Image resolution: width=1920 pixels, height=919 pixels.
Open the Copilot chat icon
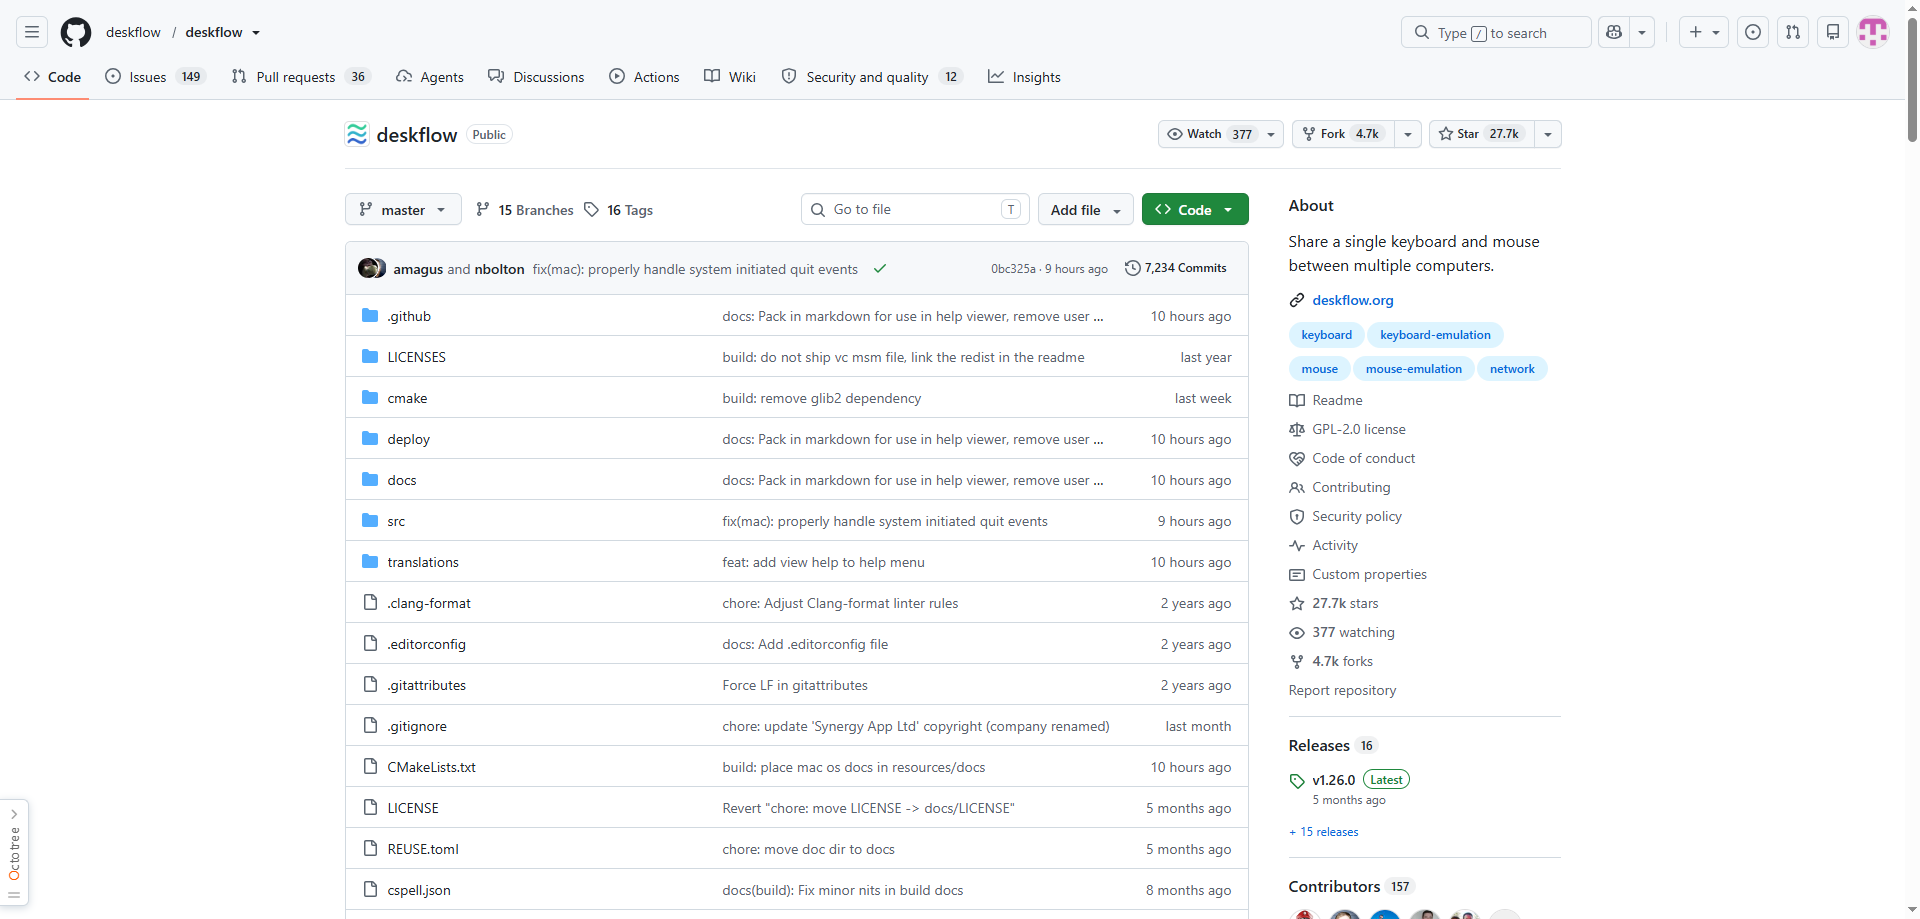coord(1614,32)
